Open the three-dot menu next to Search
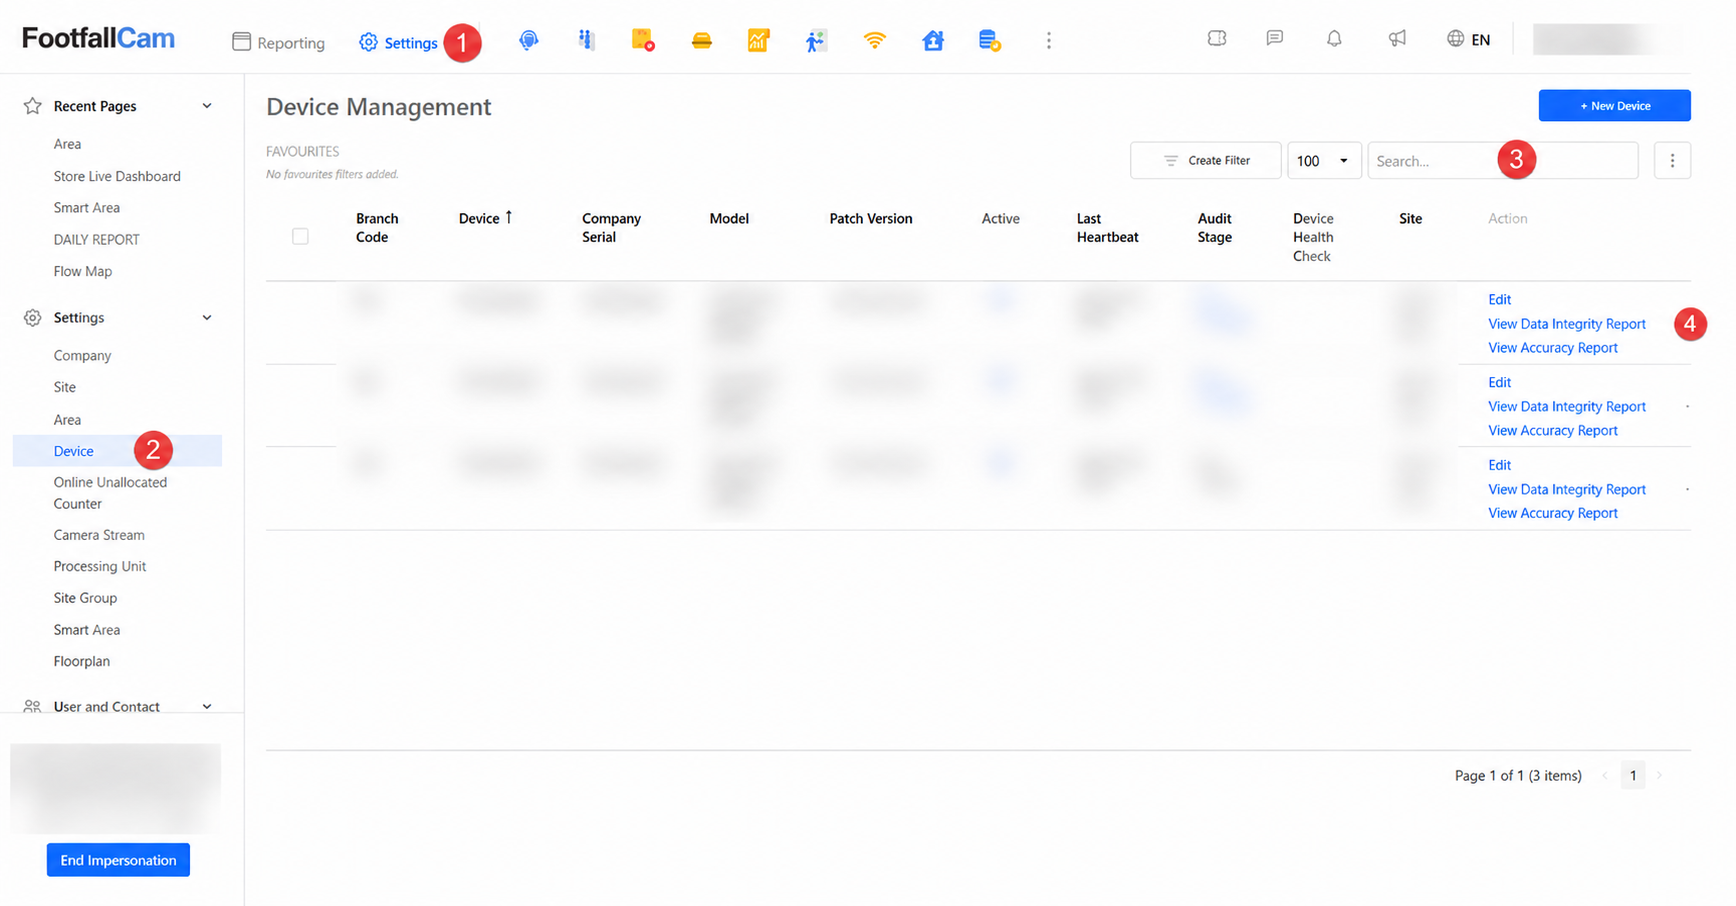 tap(1672, 160)
